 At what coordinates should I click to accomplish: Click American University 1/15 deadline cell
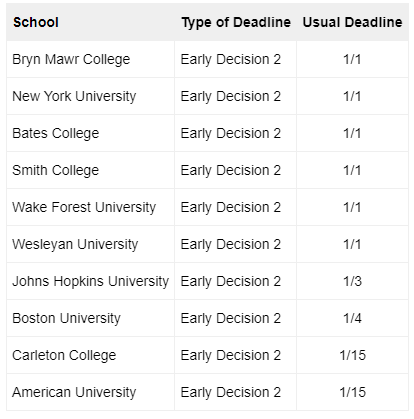[352, 392]
